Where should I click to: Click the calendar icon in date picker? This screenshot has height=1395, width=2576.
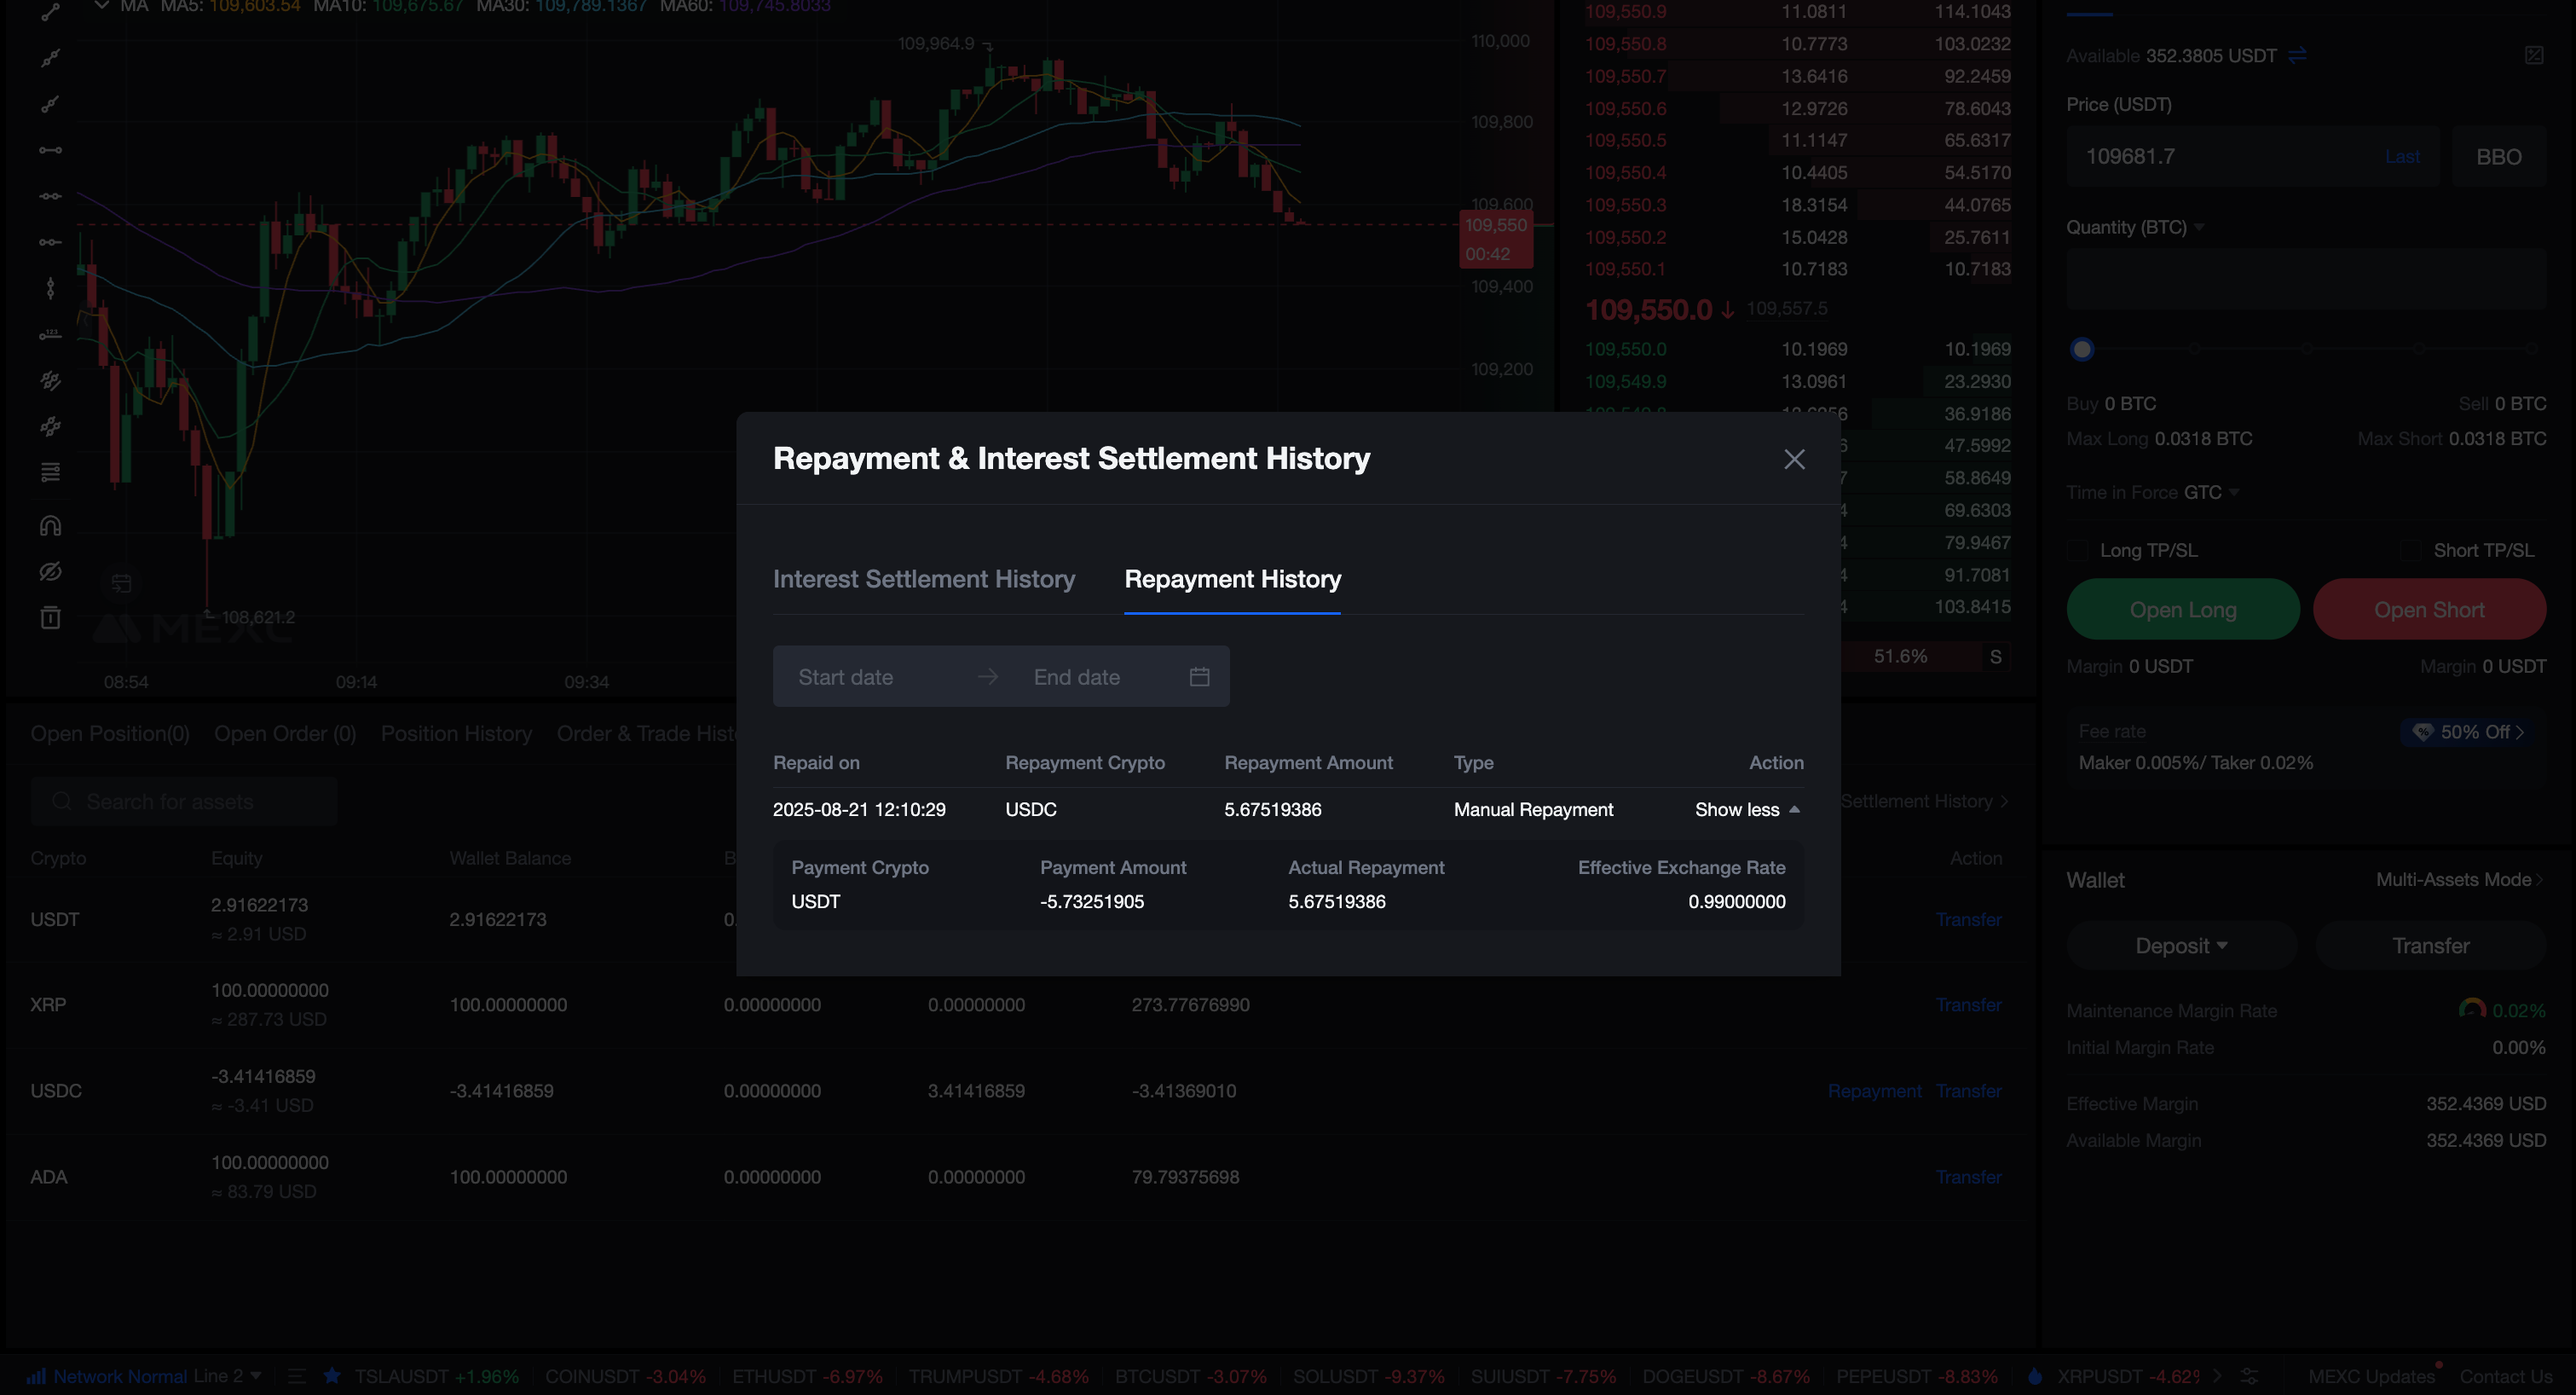tap(1199, 677)
